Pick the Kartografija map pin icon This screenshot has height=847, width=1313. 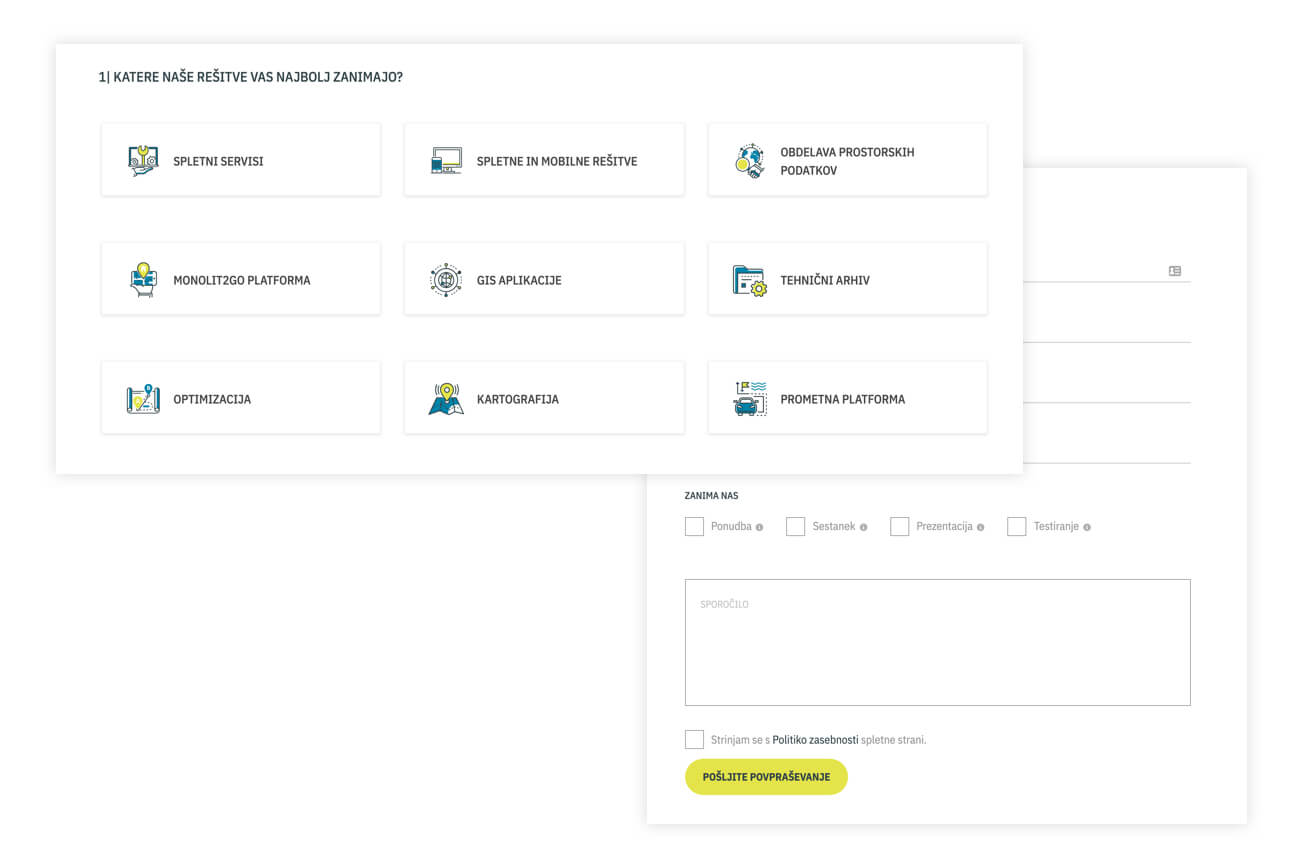[x=446, y=399]
